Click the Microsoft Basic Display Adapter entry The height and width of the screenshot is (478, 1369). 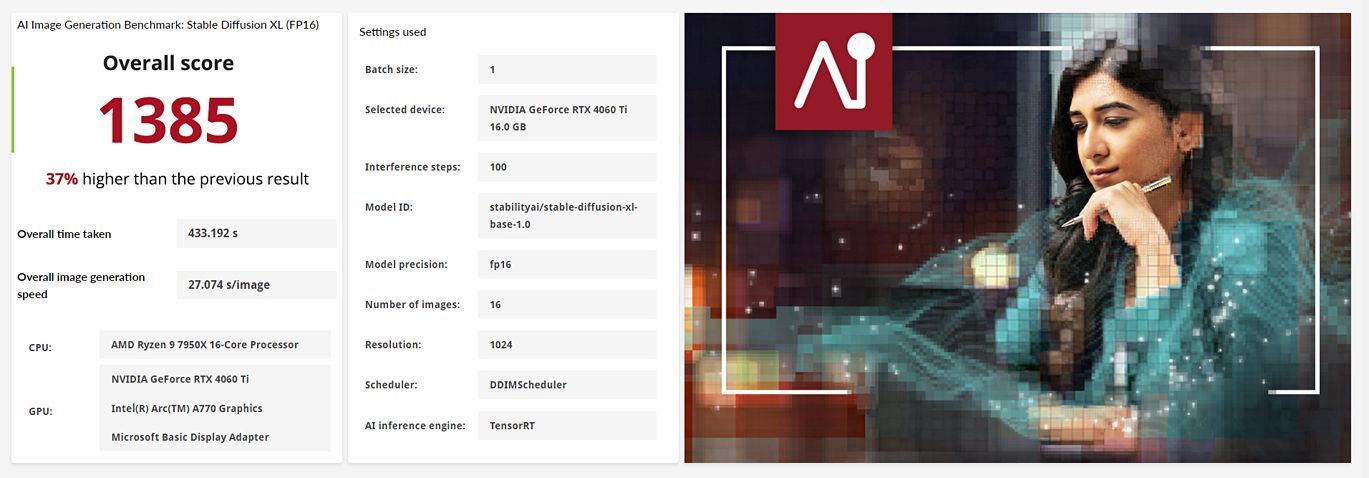pyautogui.click(x=190, y=437)
